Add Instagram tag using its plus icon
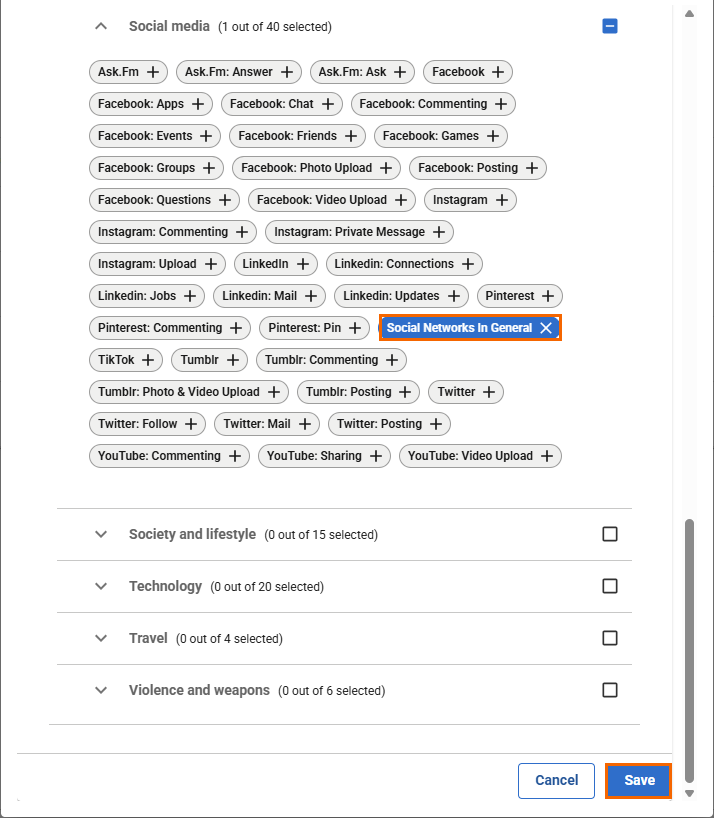714x818 pixels. coord(502,200)
